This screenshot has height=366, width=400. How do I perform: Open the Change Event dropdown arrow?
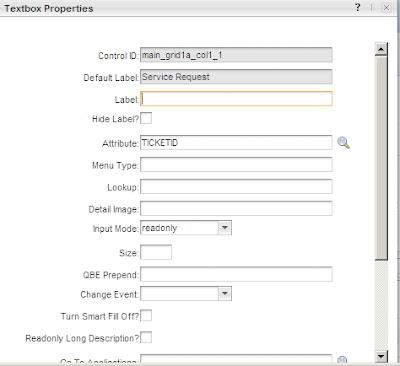click(225, 294)
